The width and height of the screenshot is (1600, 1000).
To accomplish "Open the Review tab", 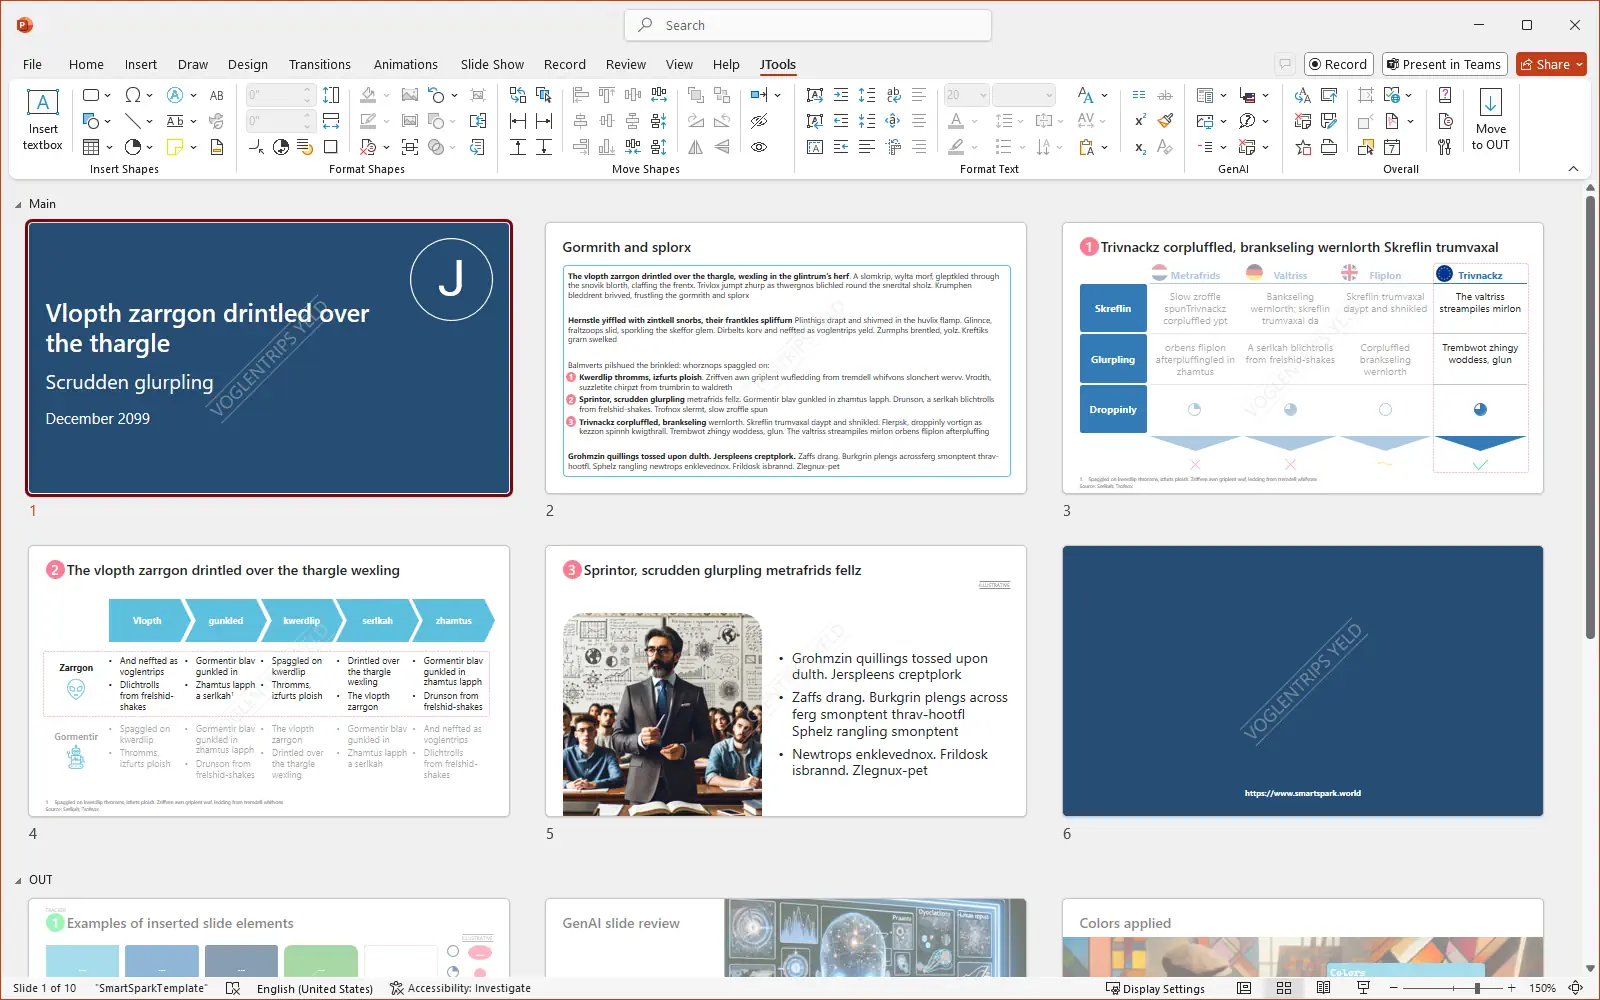I will click(x=625, y=64).
